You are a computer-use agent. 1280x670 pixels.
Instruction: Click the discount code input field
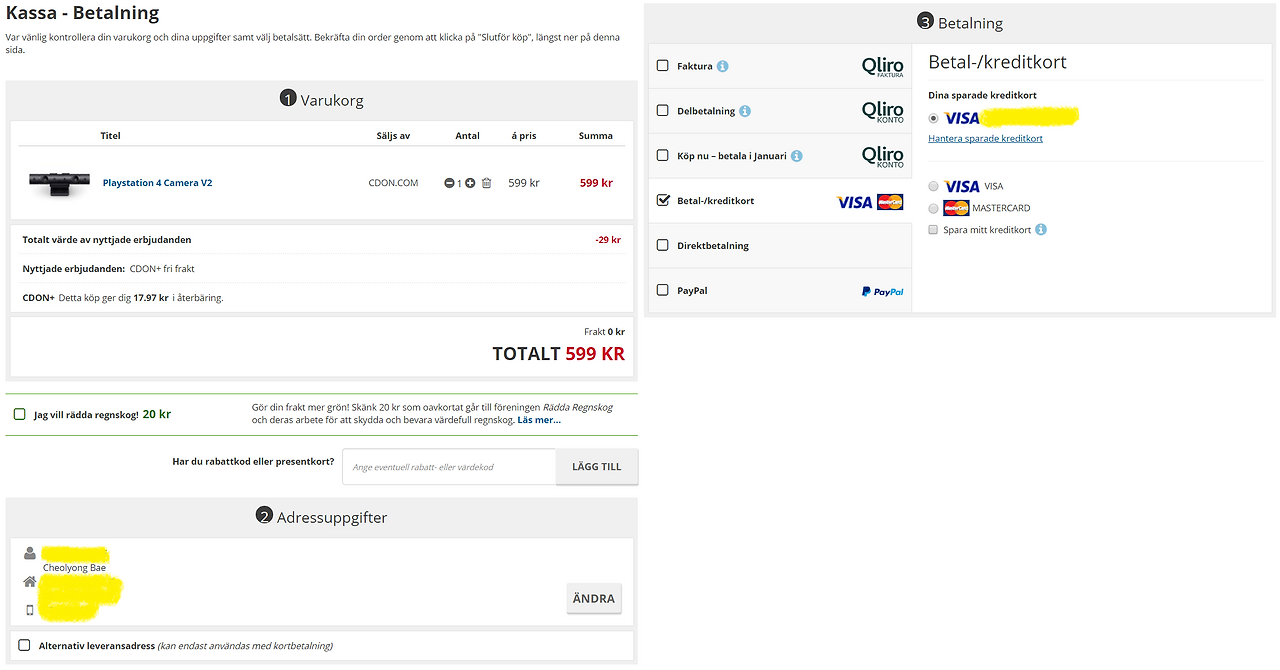click(449, 467)
